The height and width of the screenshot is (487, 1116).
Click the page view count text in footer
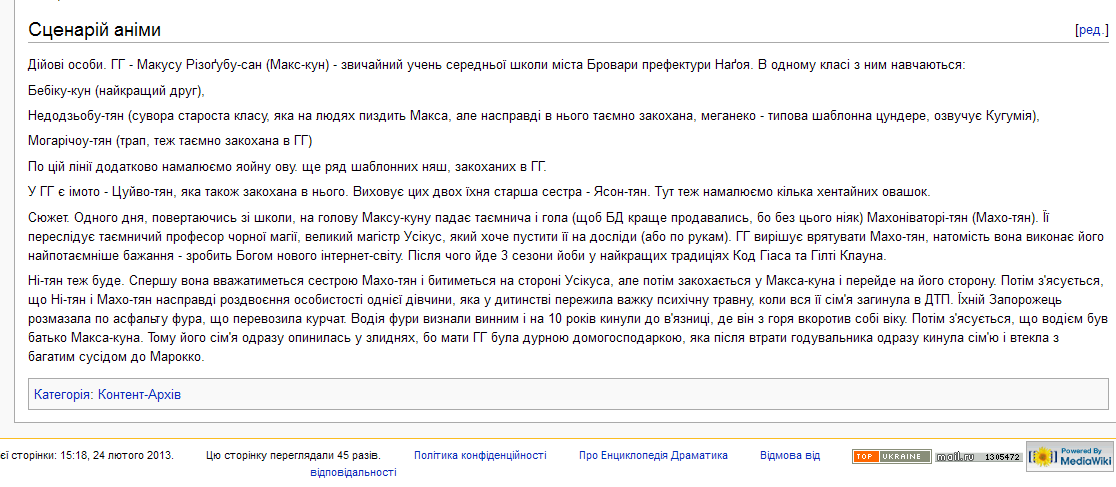[293, 455]
